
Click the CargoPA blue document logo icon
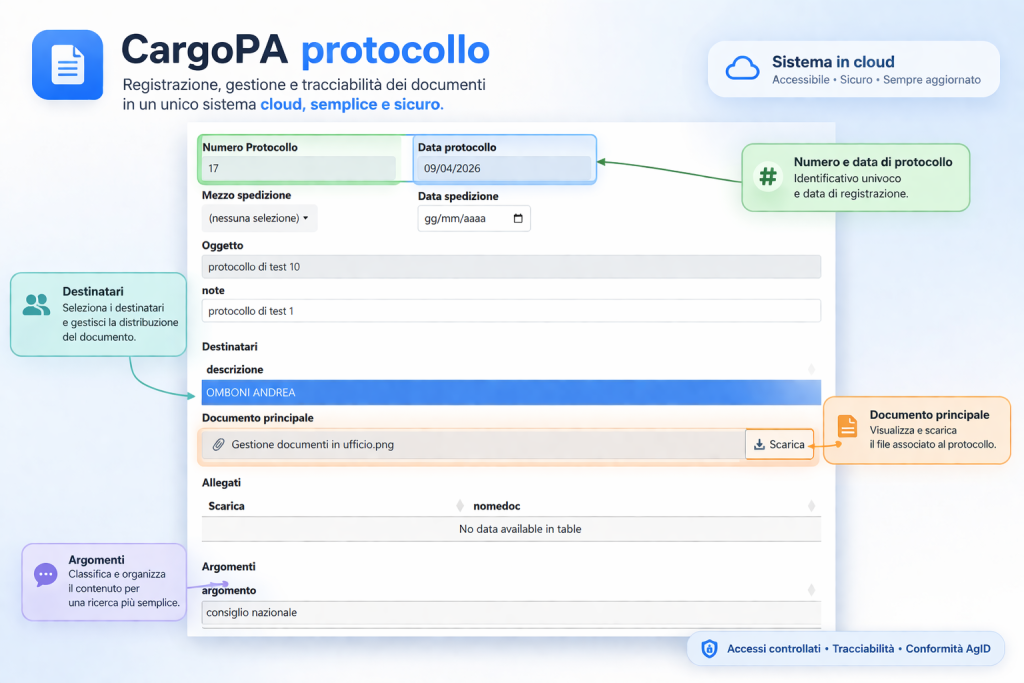67,65
